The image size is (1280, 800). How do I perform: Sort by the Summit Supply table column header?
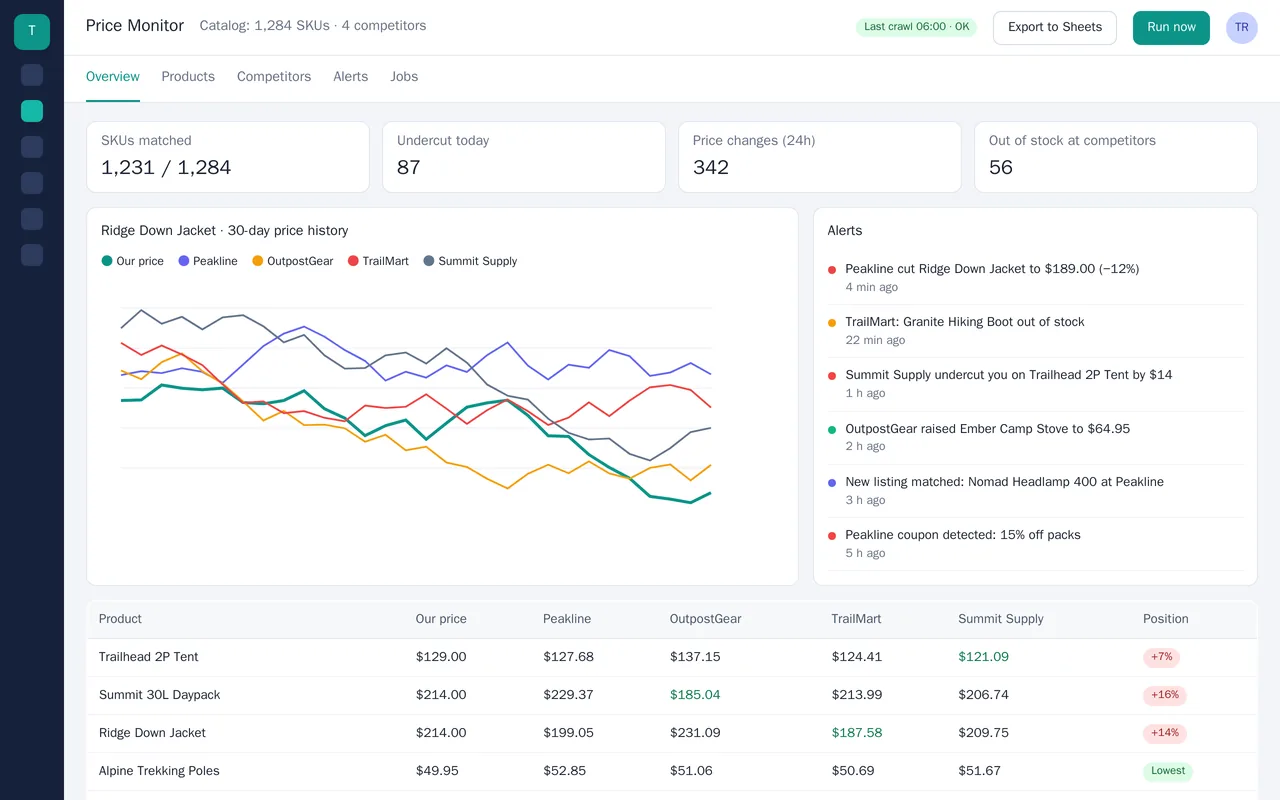point(1001,619)
